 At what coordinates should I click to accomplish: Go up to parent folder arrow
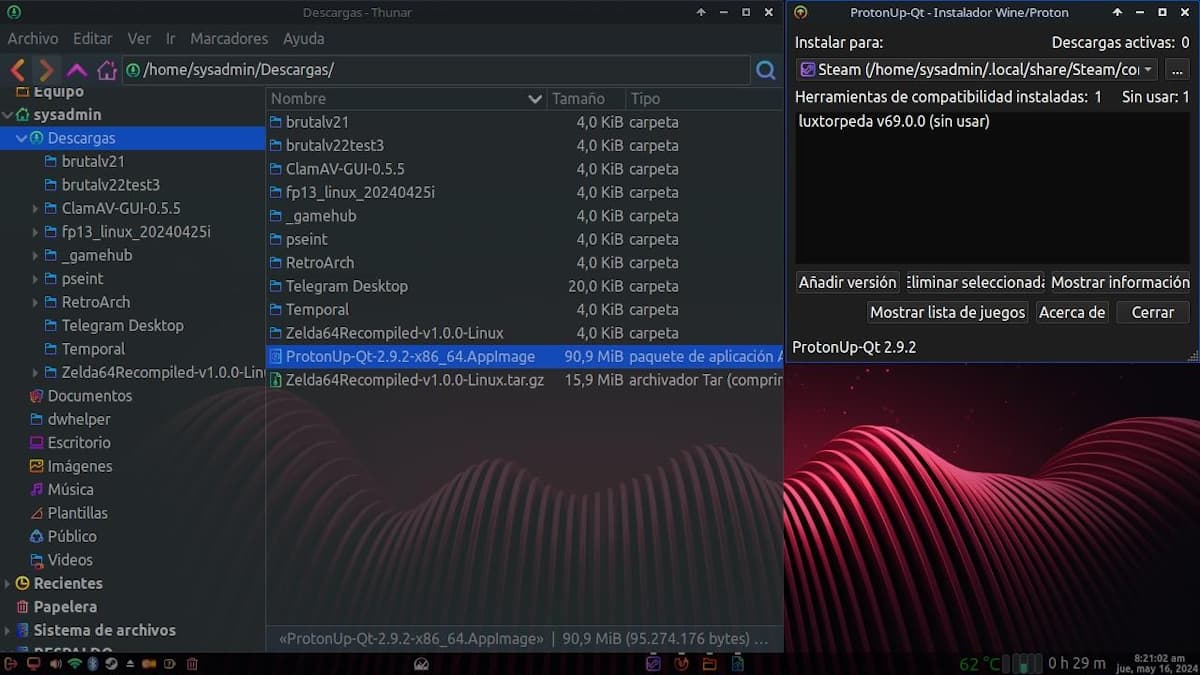point(77,70)
